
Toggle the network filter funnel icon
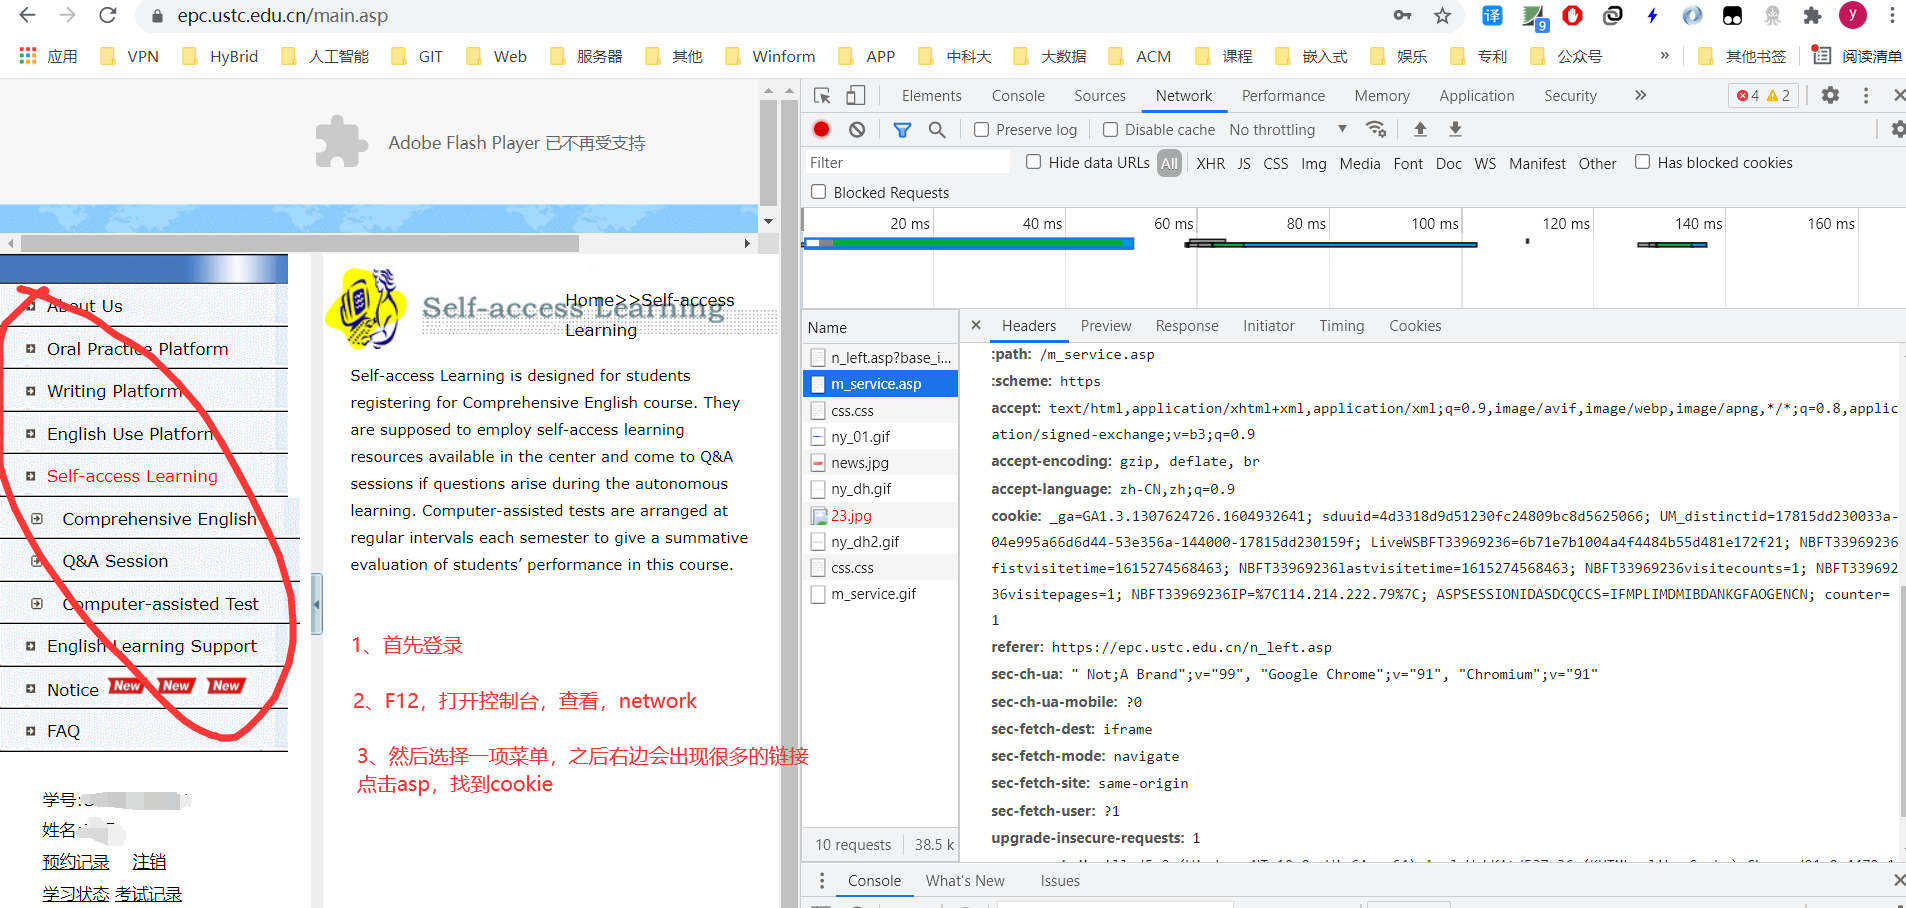pyautogui.click(x=902, y=129)
